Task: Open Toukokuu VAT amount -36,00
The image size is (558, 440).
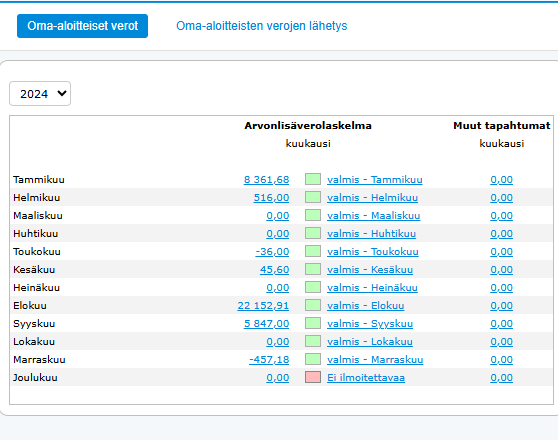Action: (x=272, y=252)
